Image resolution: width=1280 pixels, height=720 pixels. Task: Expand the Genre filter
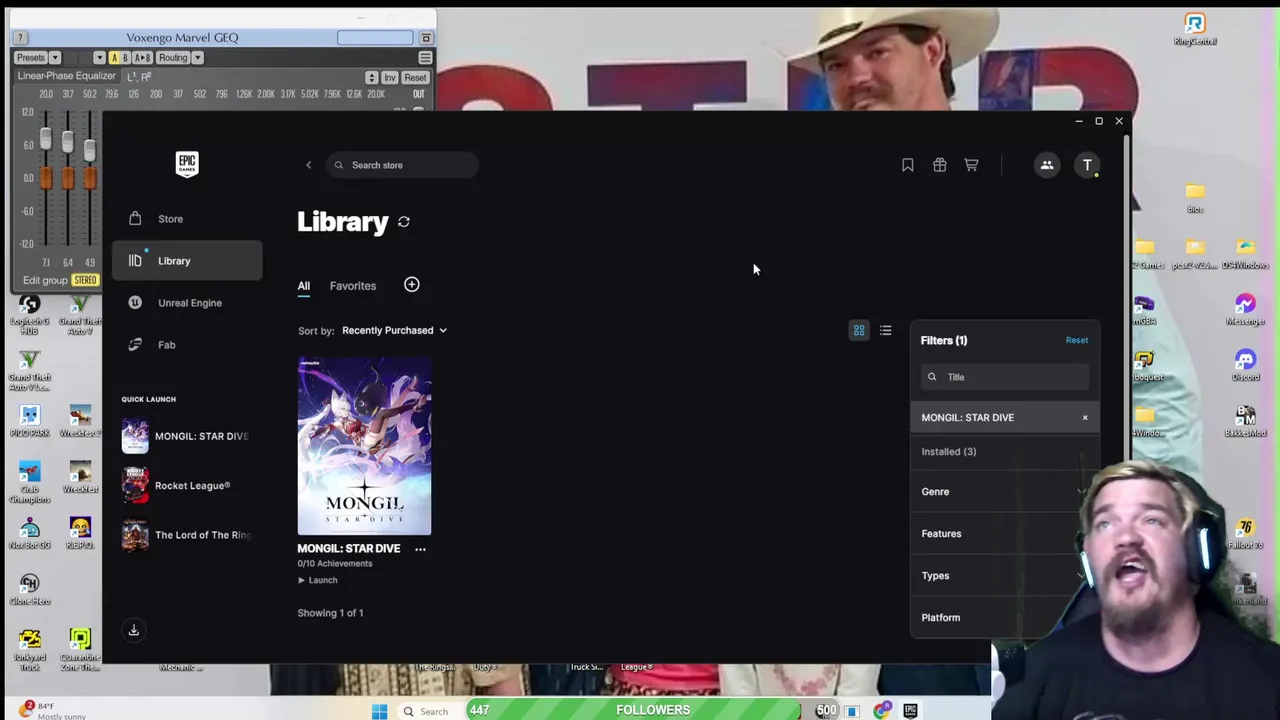(1004, 492)
